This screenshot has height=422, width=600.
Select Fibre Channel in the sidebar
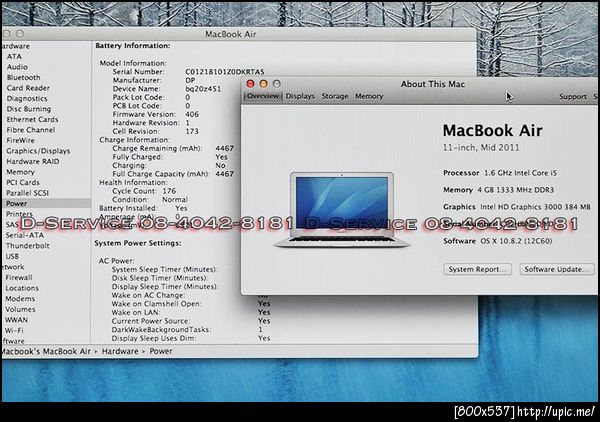31,130
